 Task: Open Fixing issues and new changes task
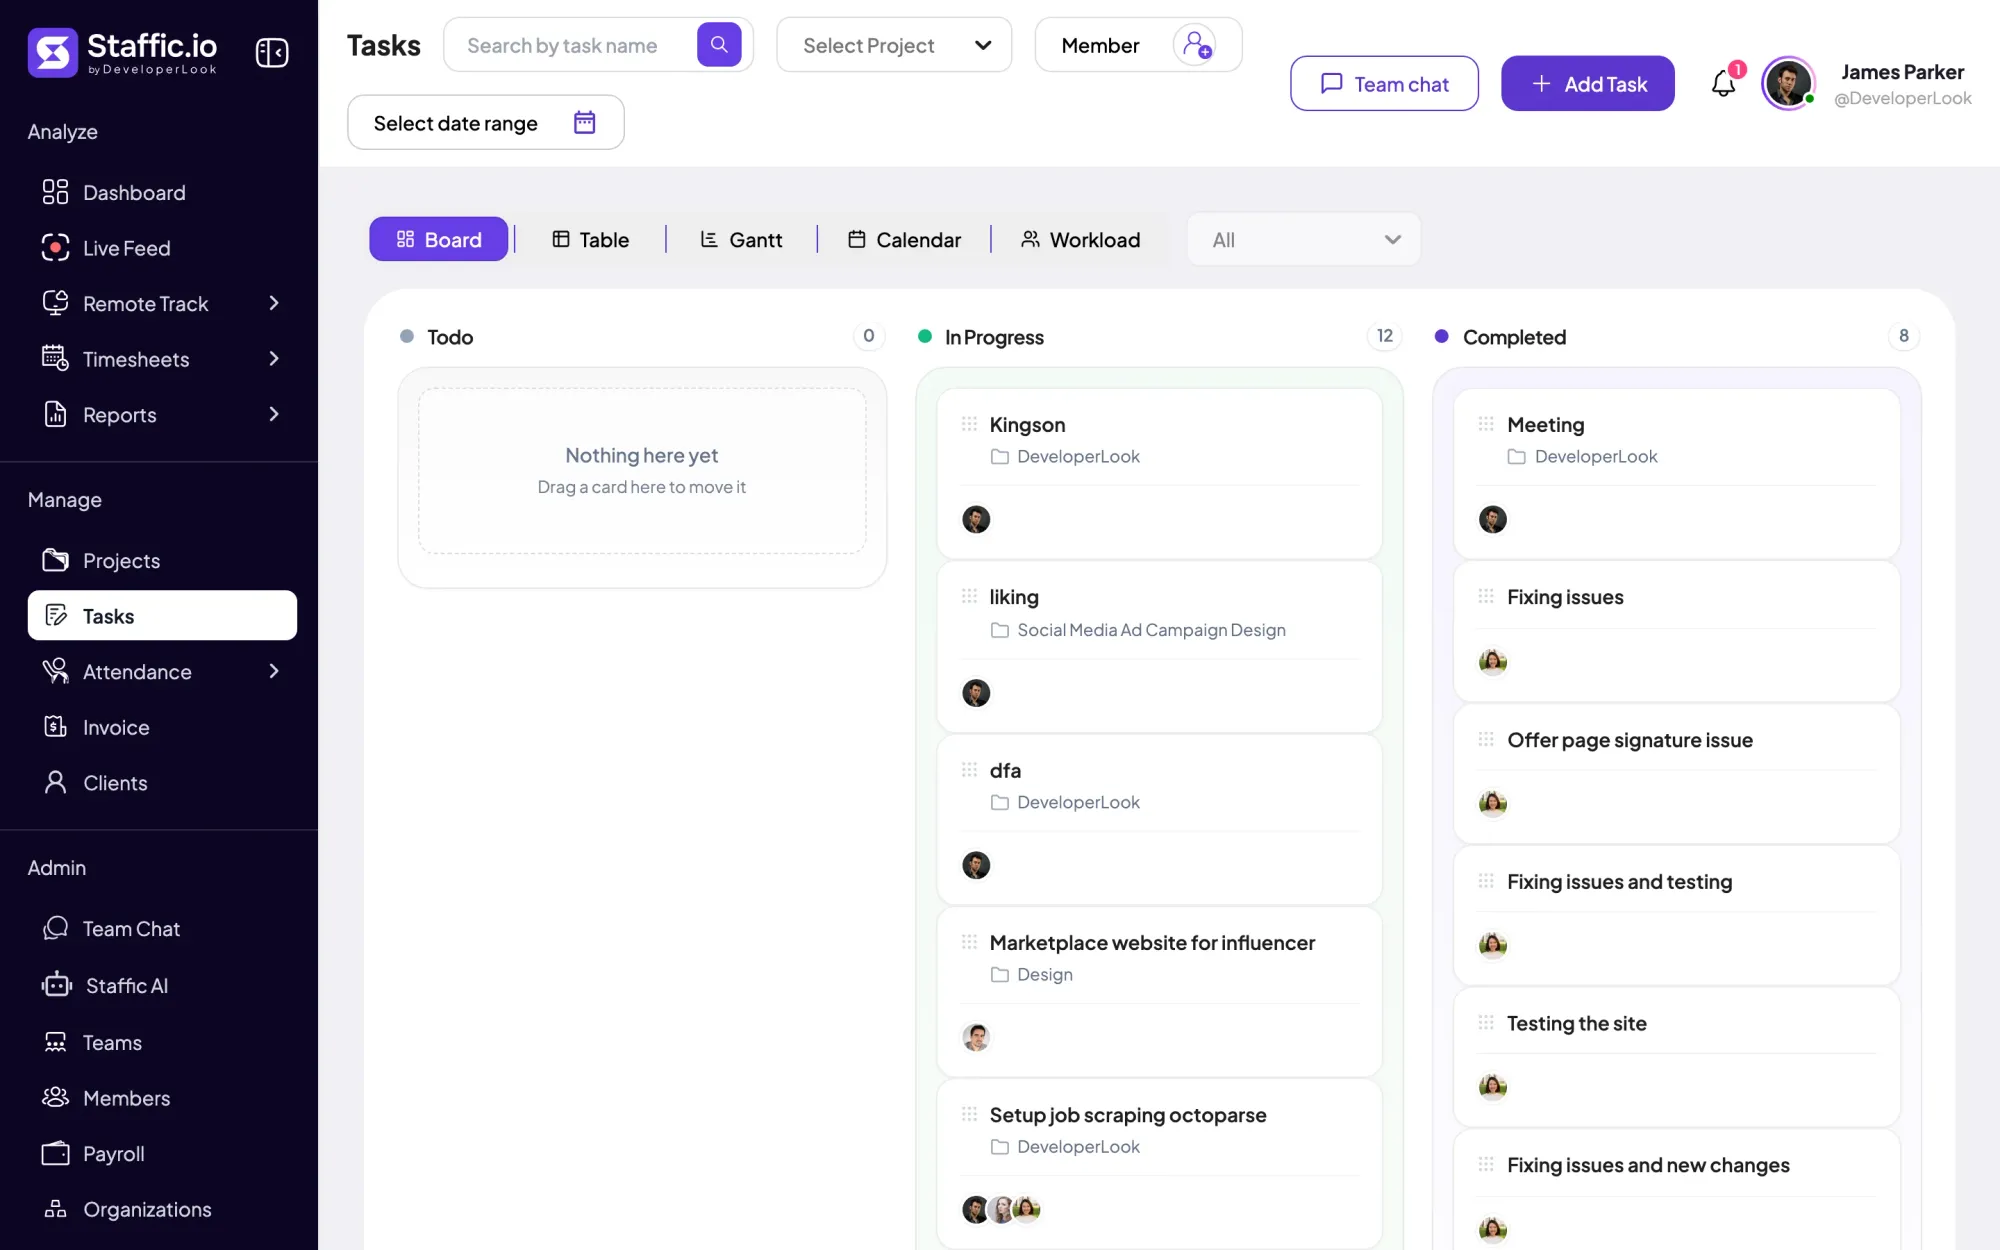click(x=1648, y=1164)
